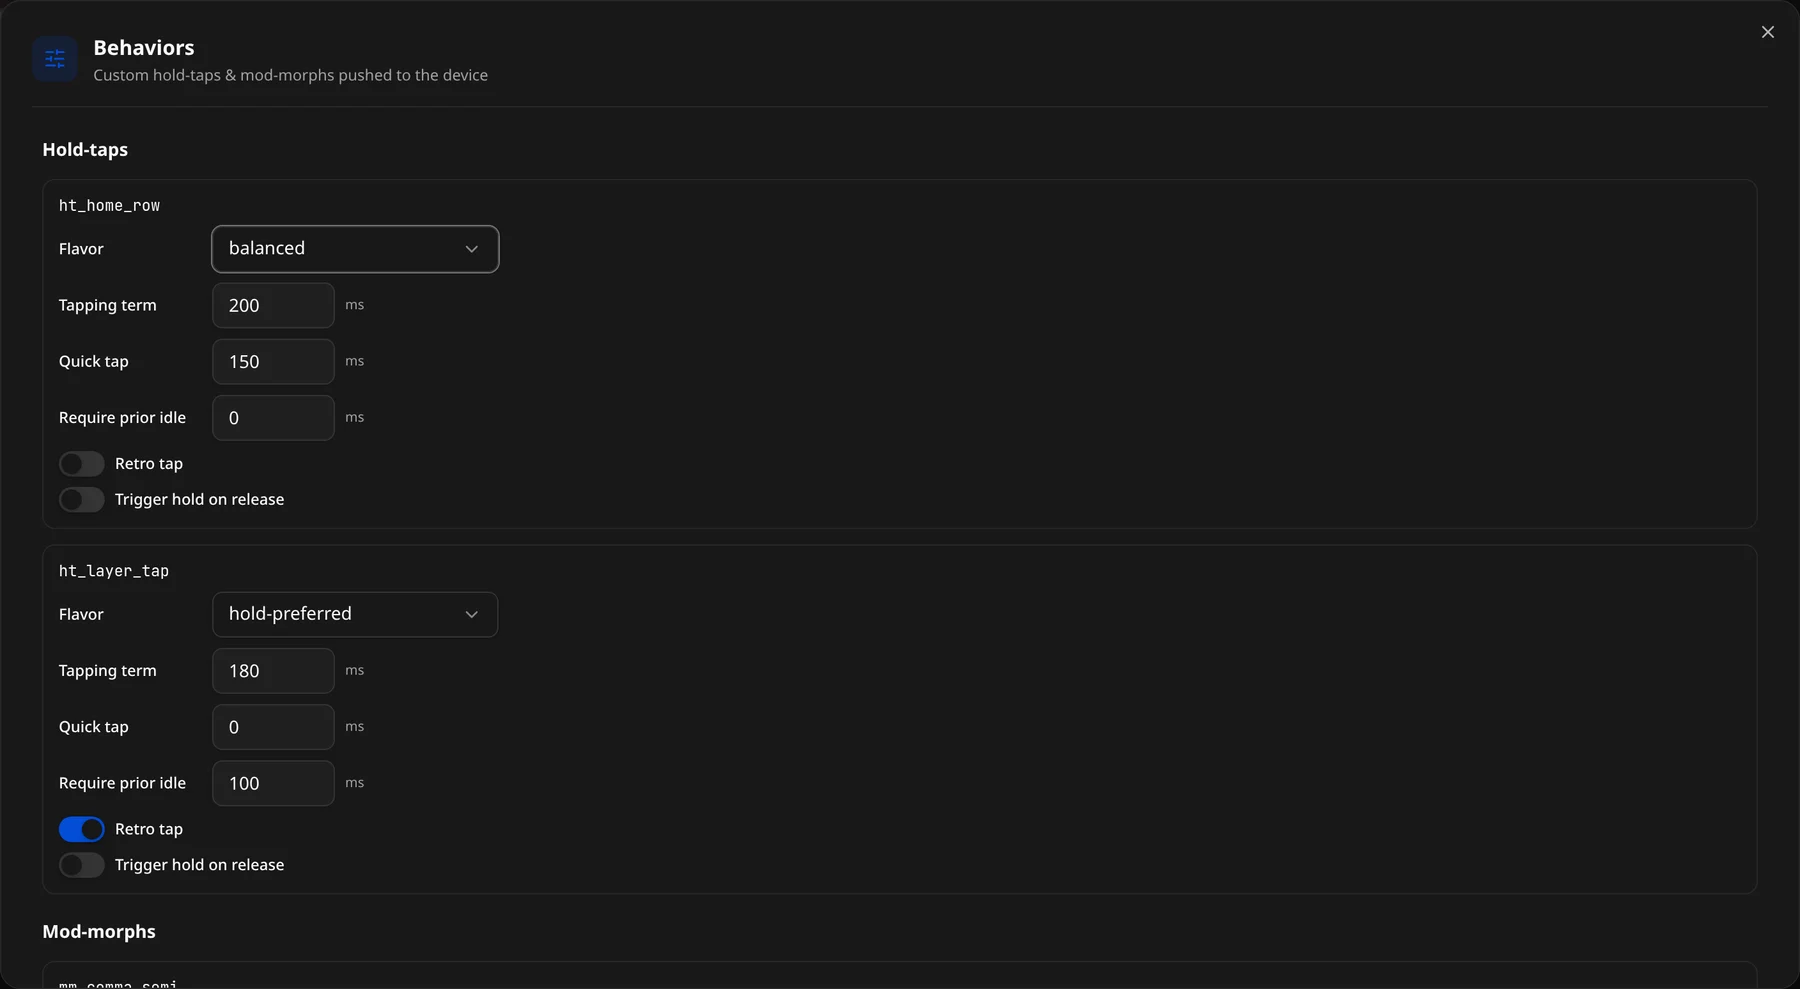This screenshot has height=989, width=1800.
Task: Click the Flavor label in ht_layer_tap
Action: point(81,614)
